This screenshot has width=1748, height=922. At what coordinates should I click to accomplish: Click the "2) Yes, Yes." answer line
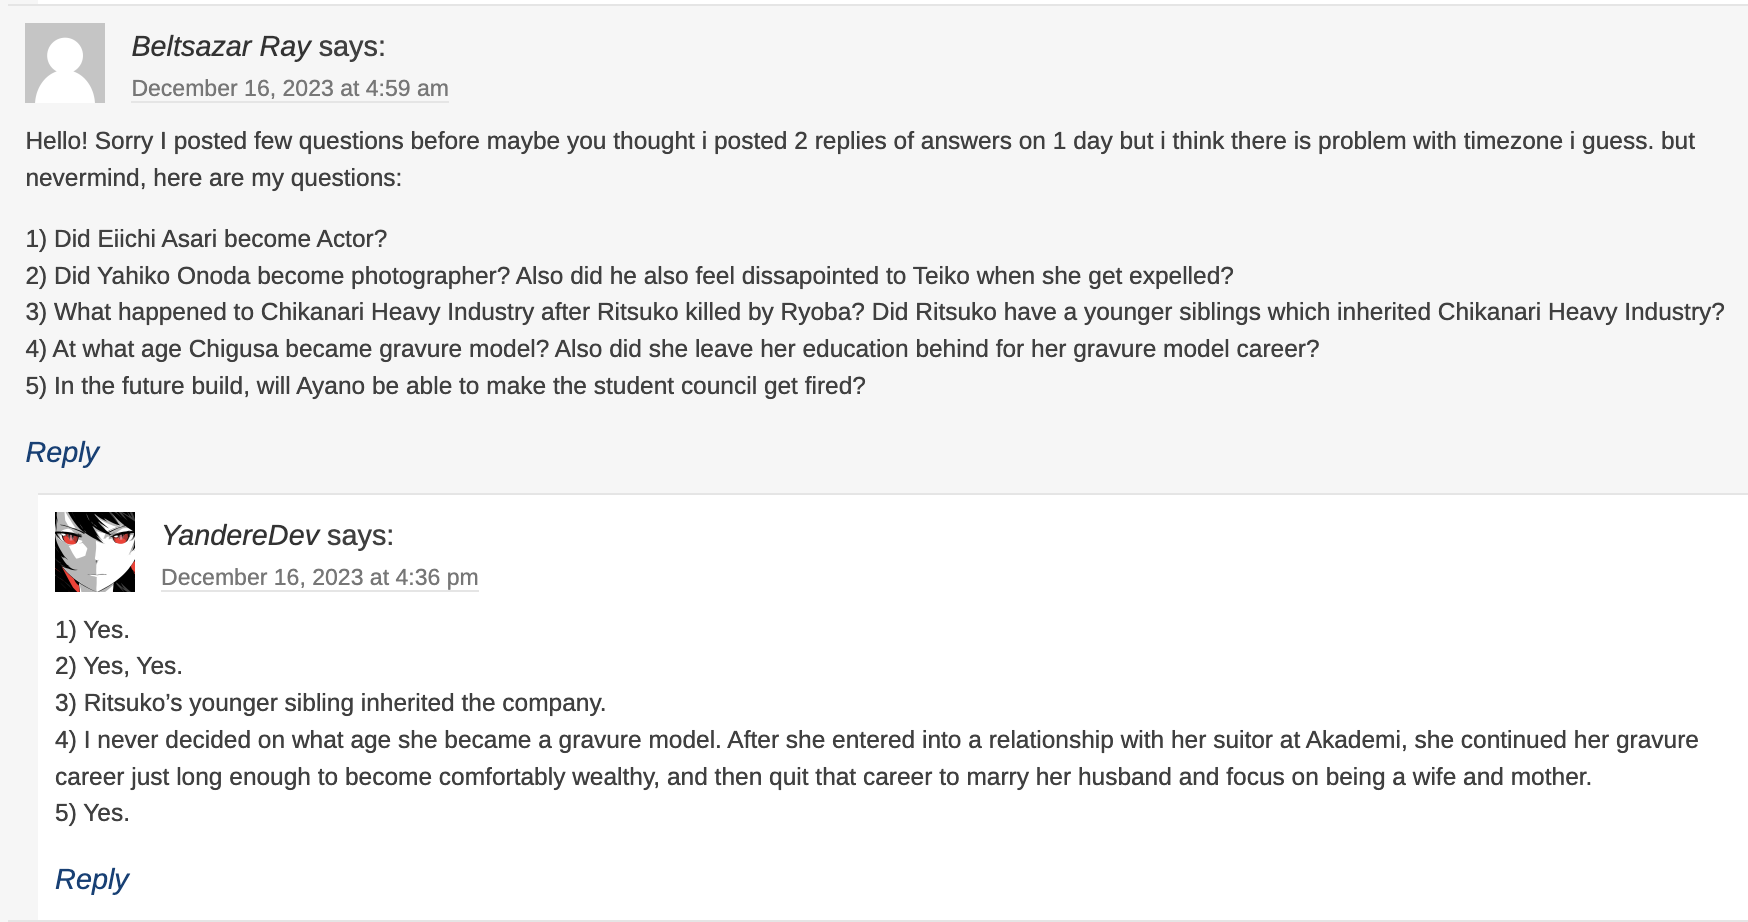(x=119, y=666)
